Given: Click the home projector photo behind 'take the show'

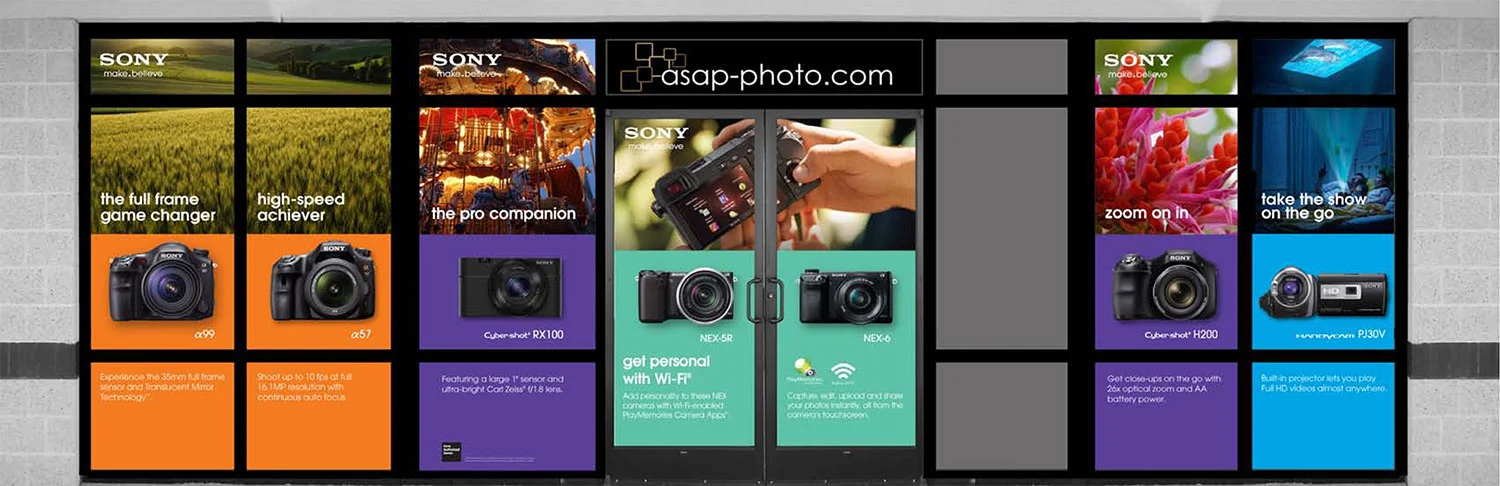Looking at the screenshot, I should click(1323, 170).
